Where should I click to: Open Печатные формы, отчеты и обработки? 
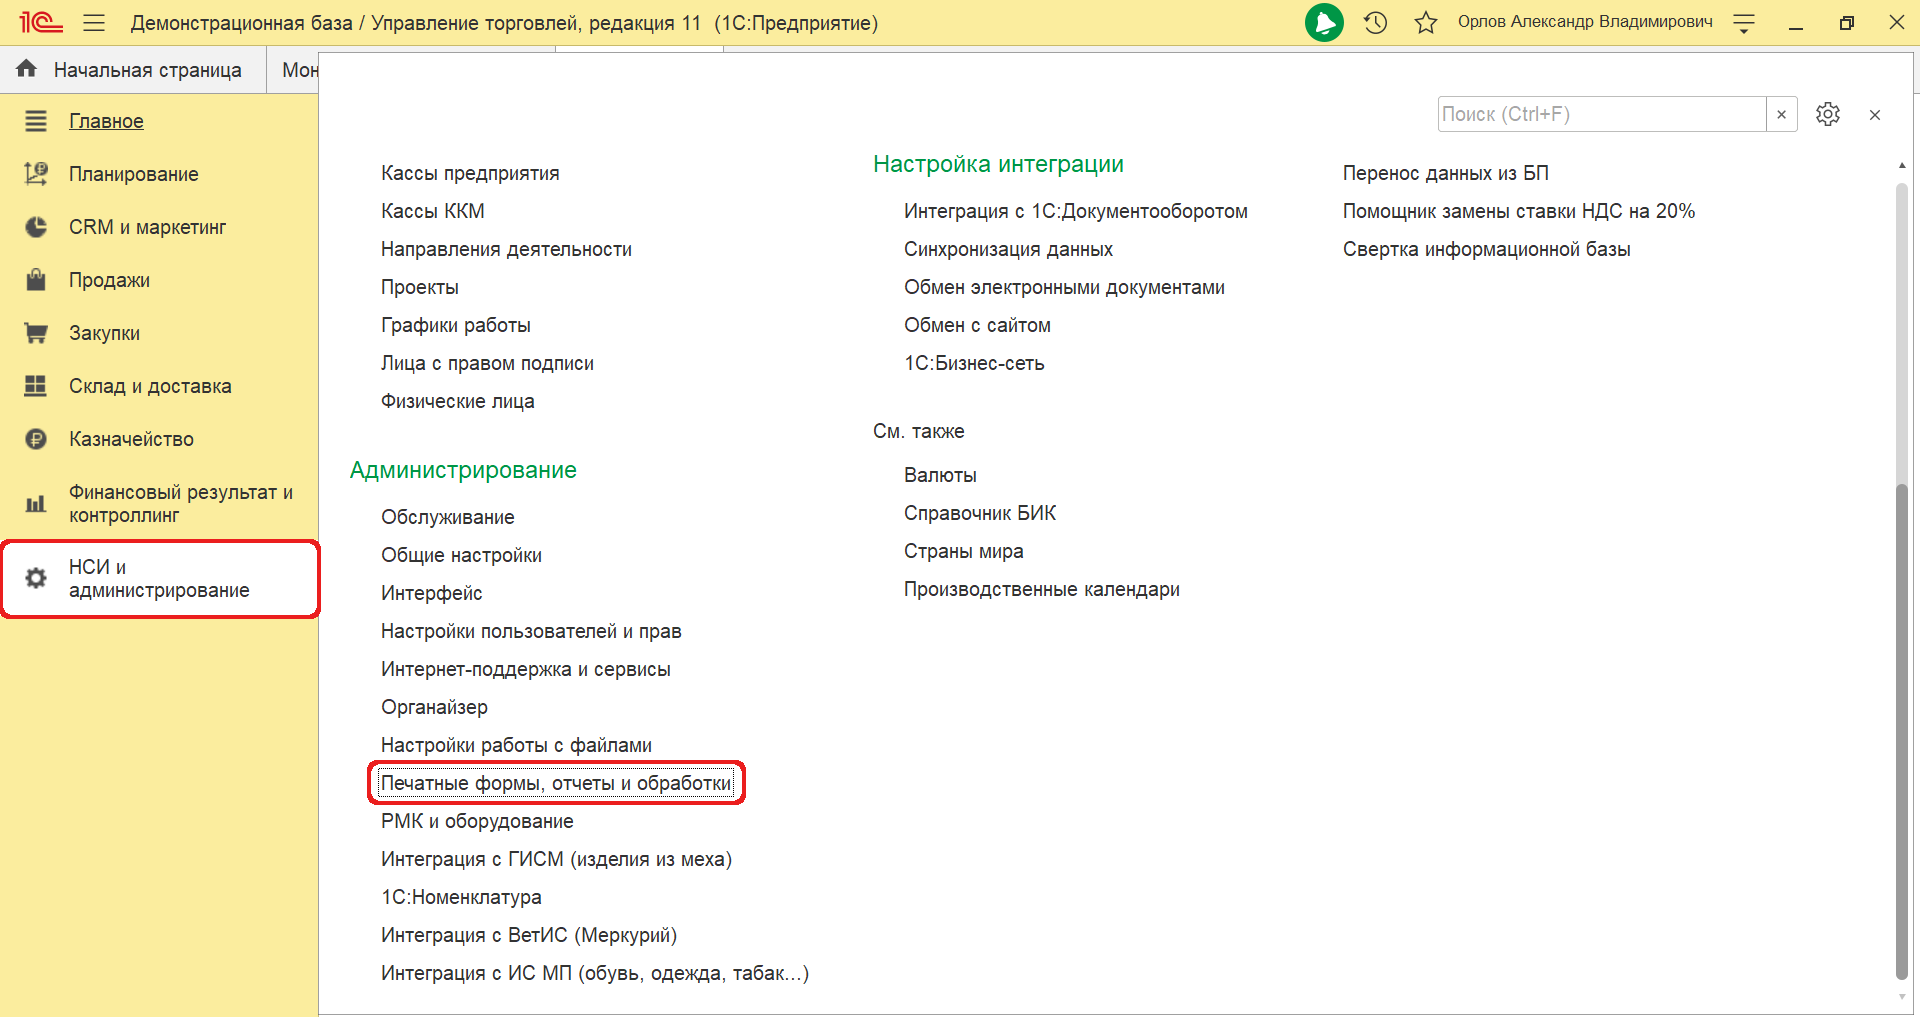click(x=556, y=783)
